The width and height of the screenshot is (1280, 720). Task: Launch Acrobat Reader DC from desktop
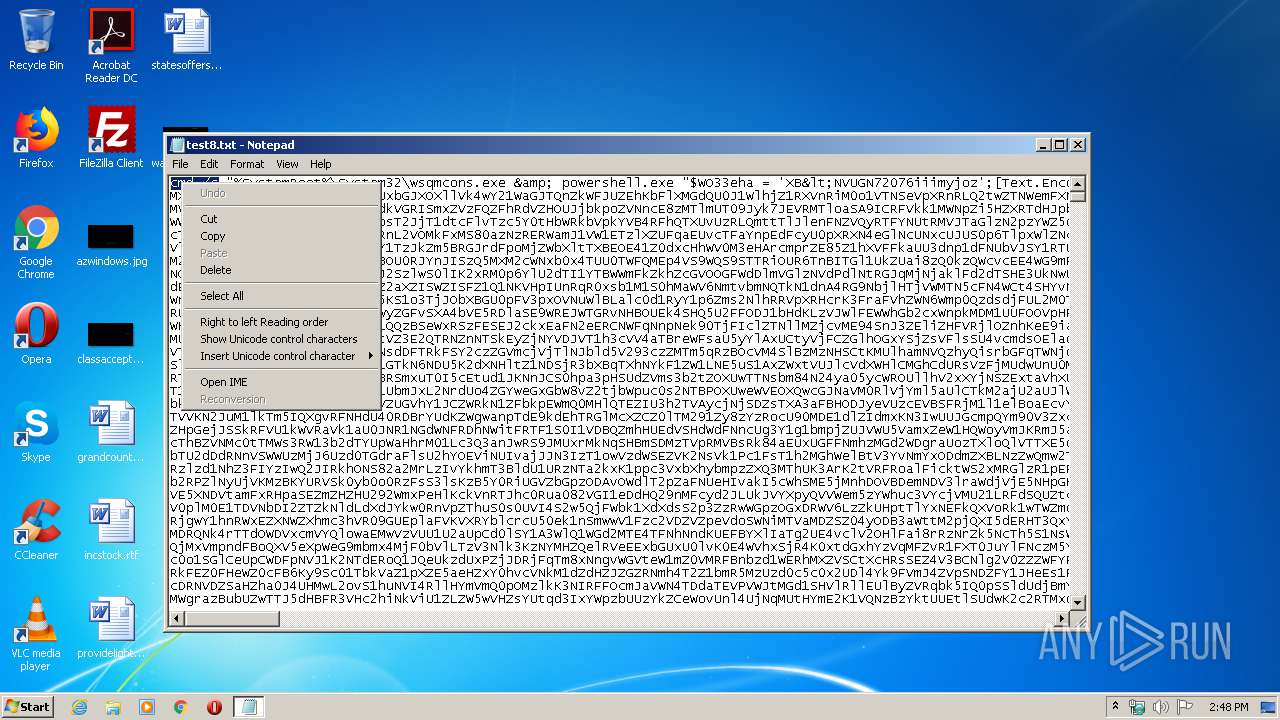111,46
